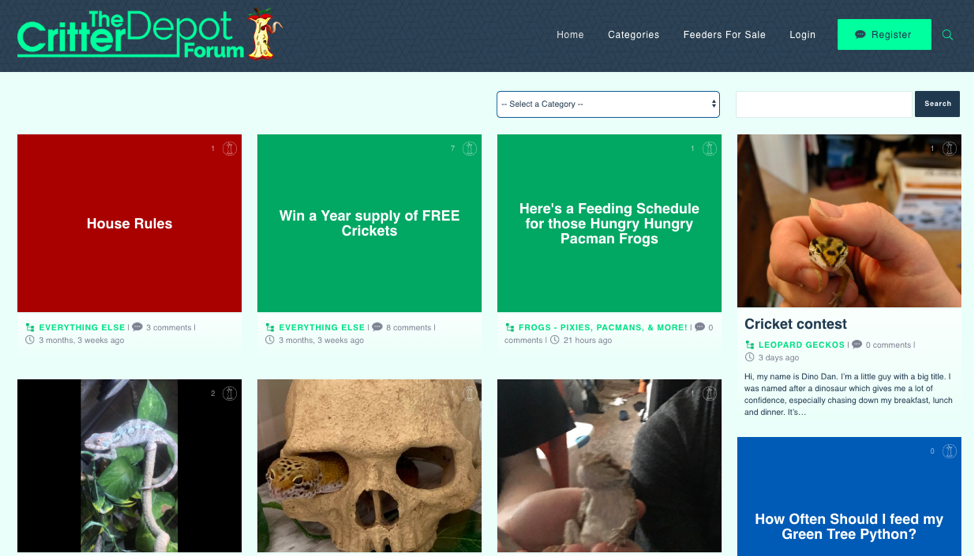Click the apple like icon on Free Crickets card

click(x=470, y=148)
